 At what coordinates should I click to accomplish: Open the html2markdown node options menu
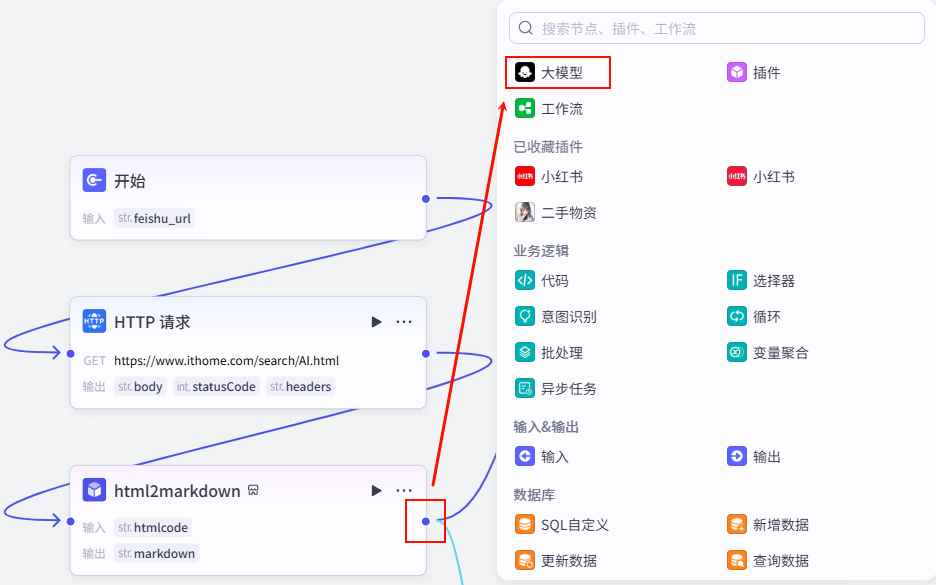tap(404, 490)
